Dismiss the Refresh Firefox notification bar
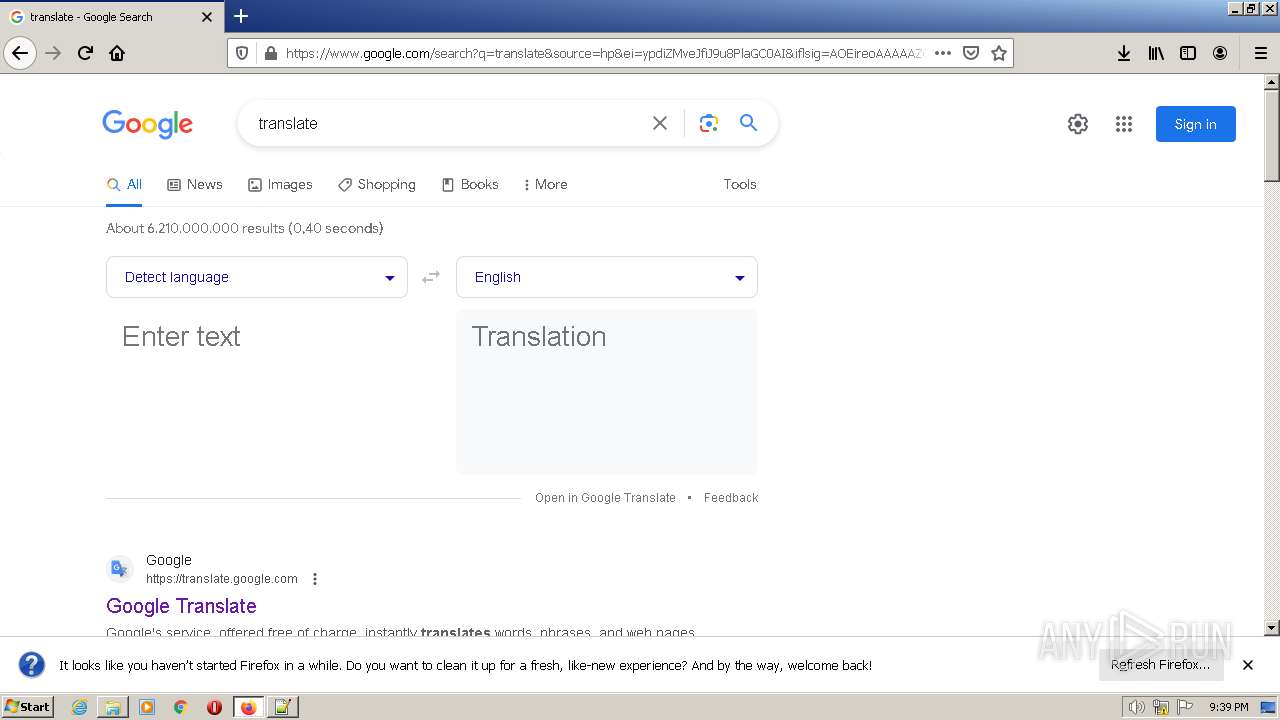The width and height of the screenshot is (1280, 720). coord(1248,665)
